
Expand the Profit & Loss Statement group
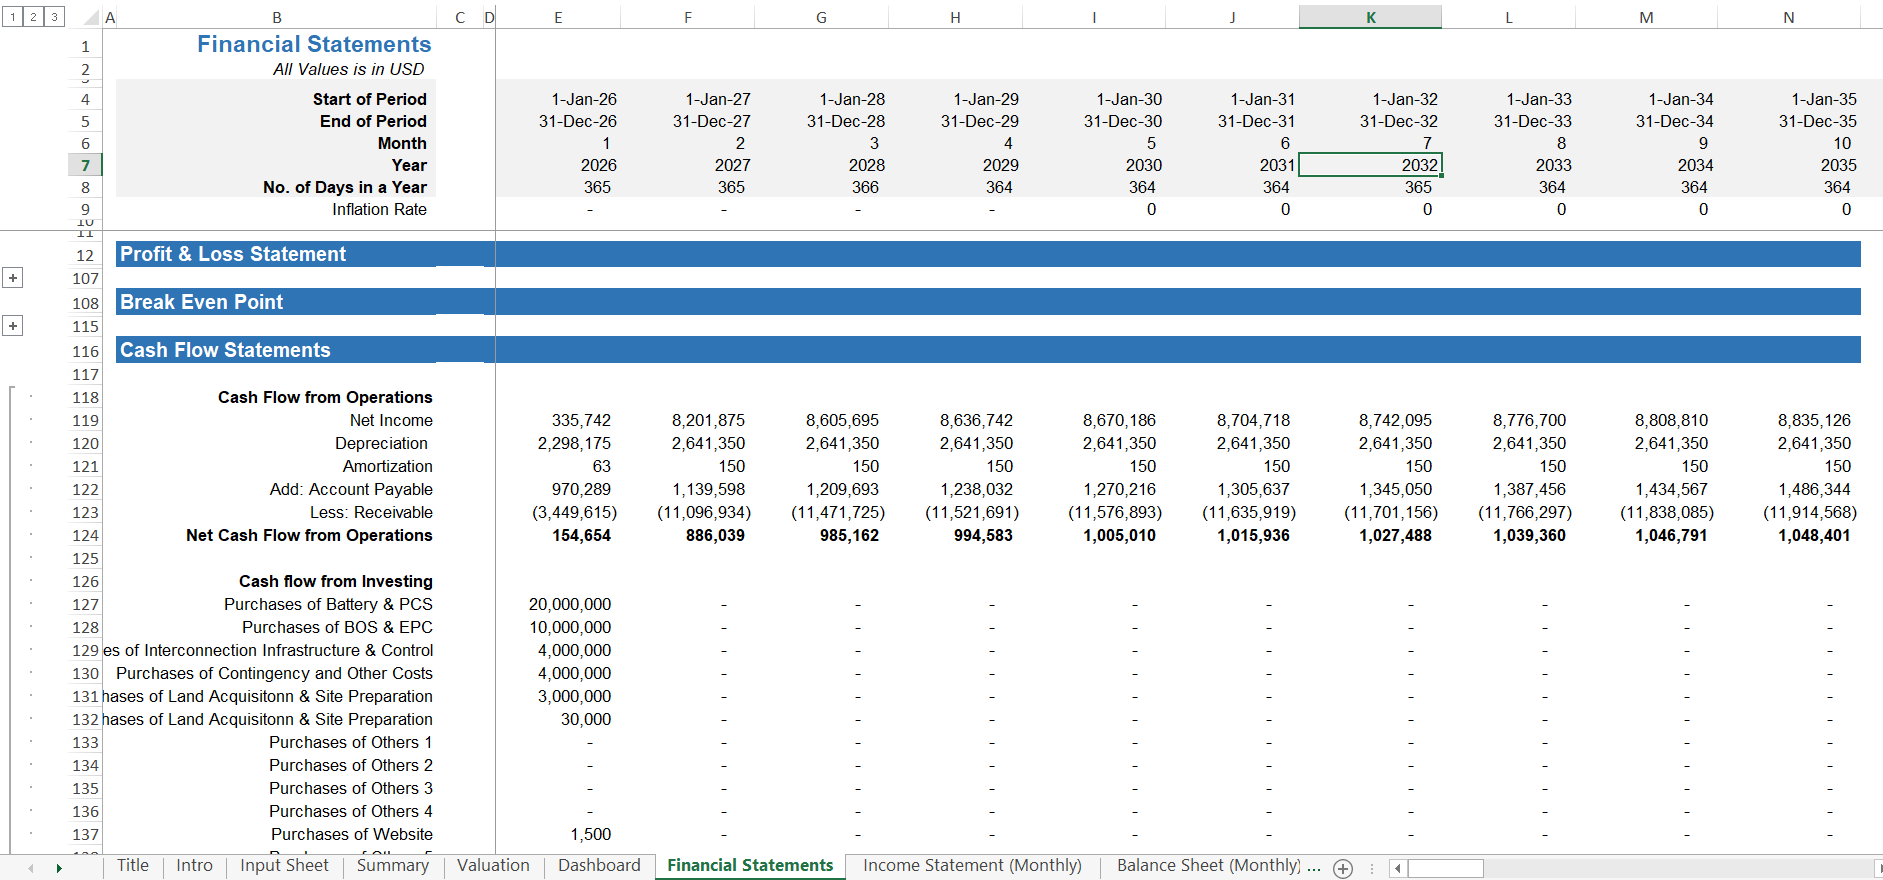pyautogui.click(x=12, y=278)
